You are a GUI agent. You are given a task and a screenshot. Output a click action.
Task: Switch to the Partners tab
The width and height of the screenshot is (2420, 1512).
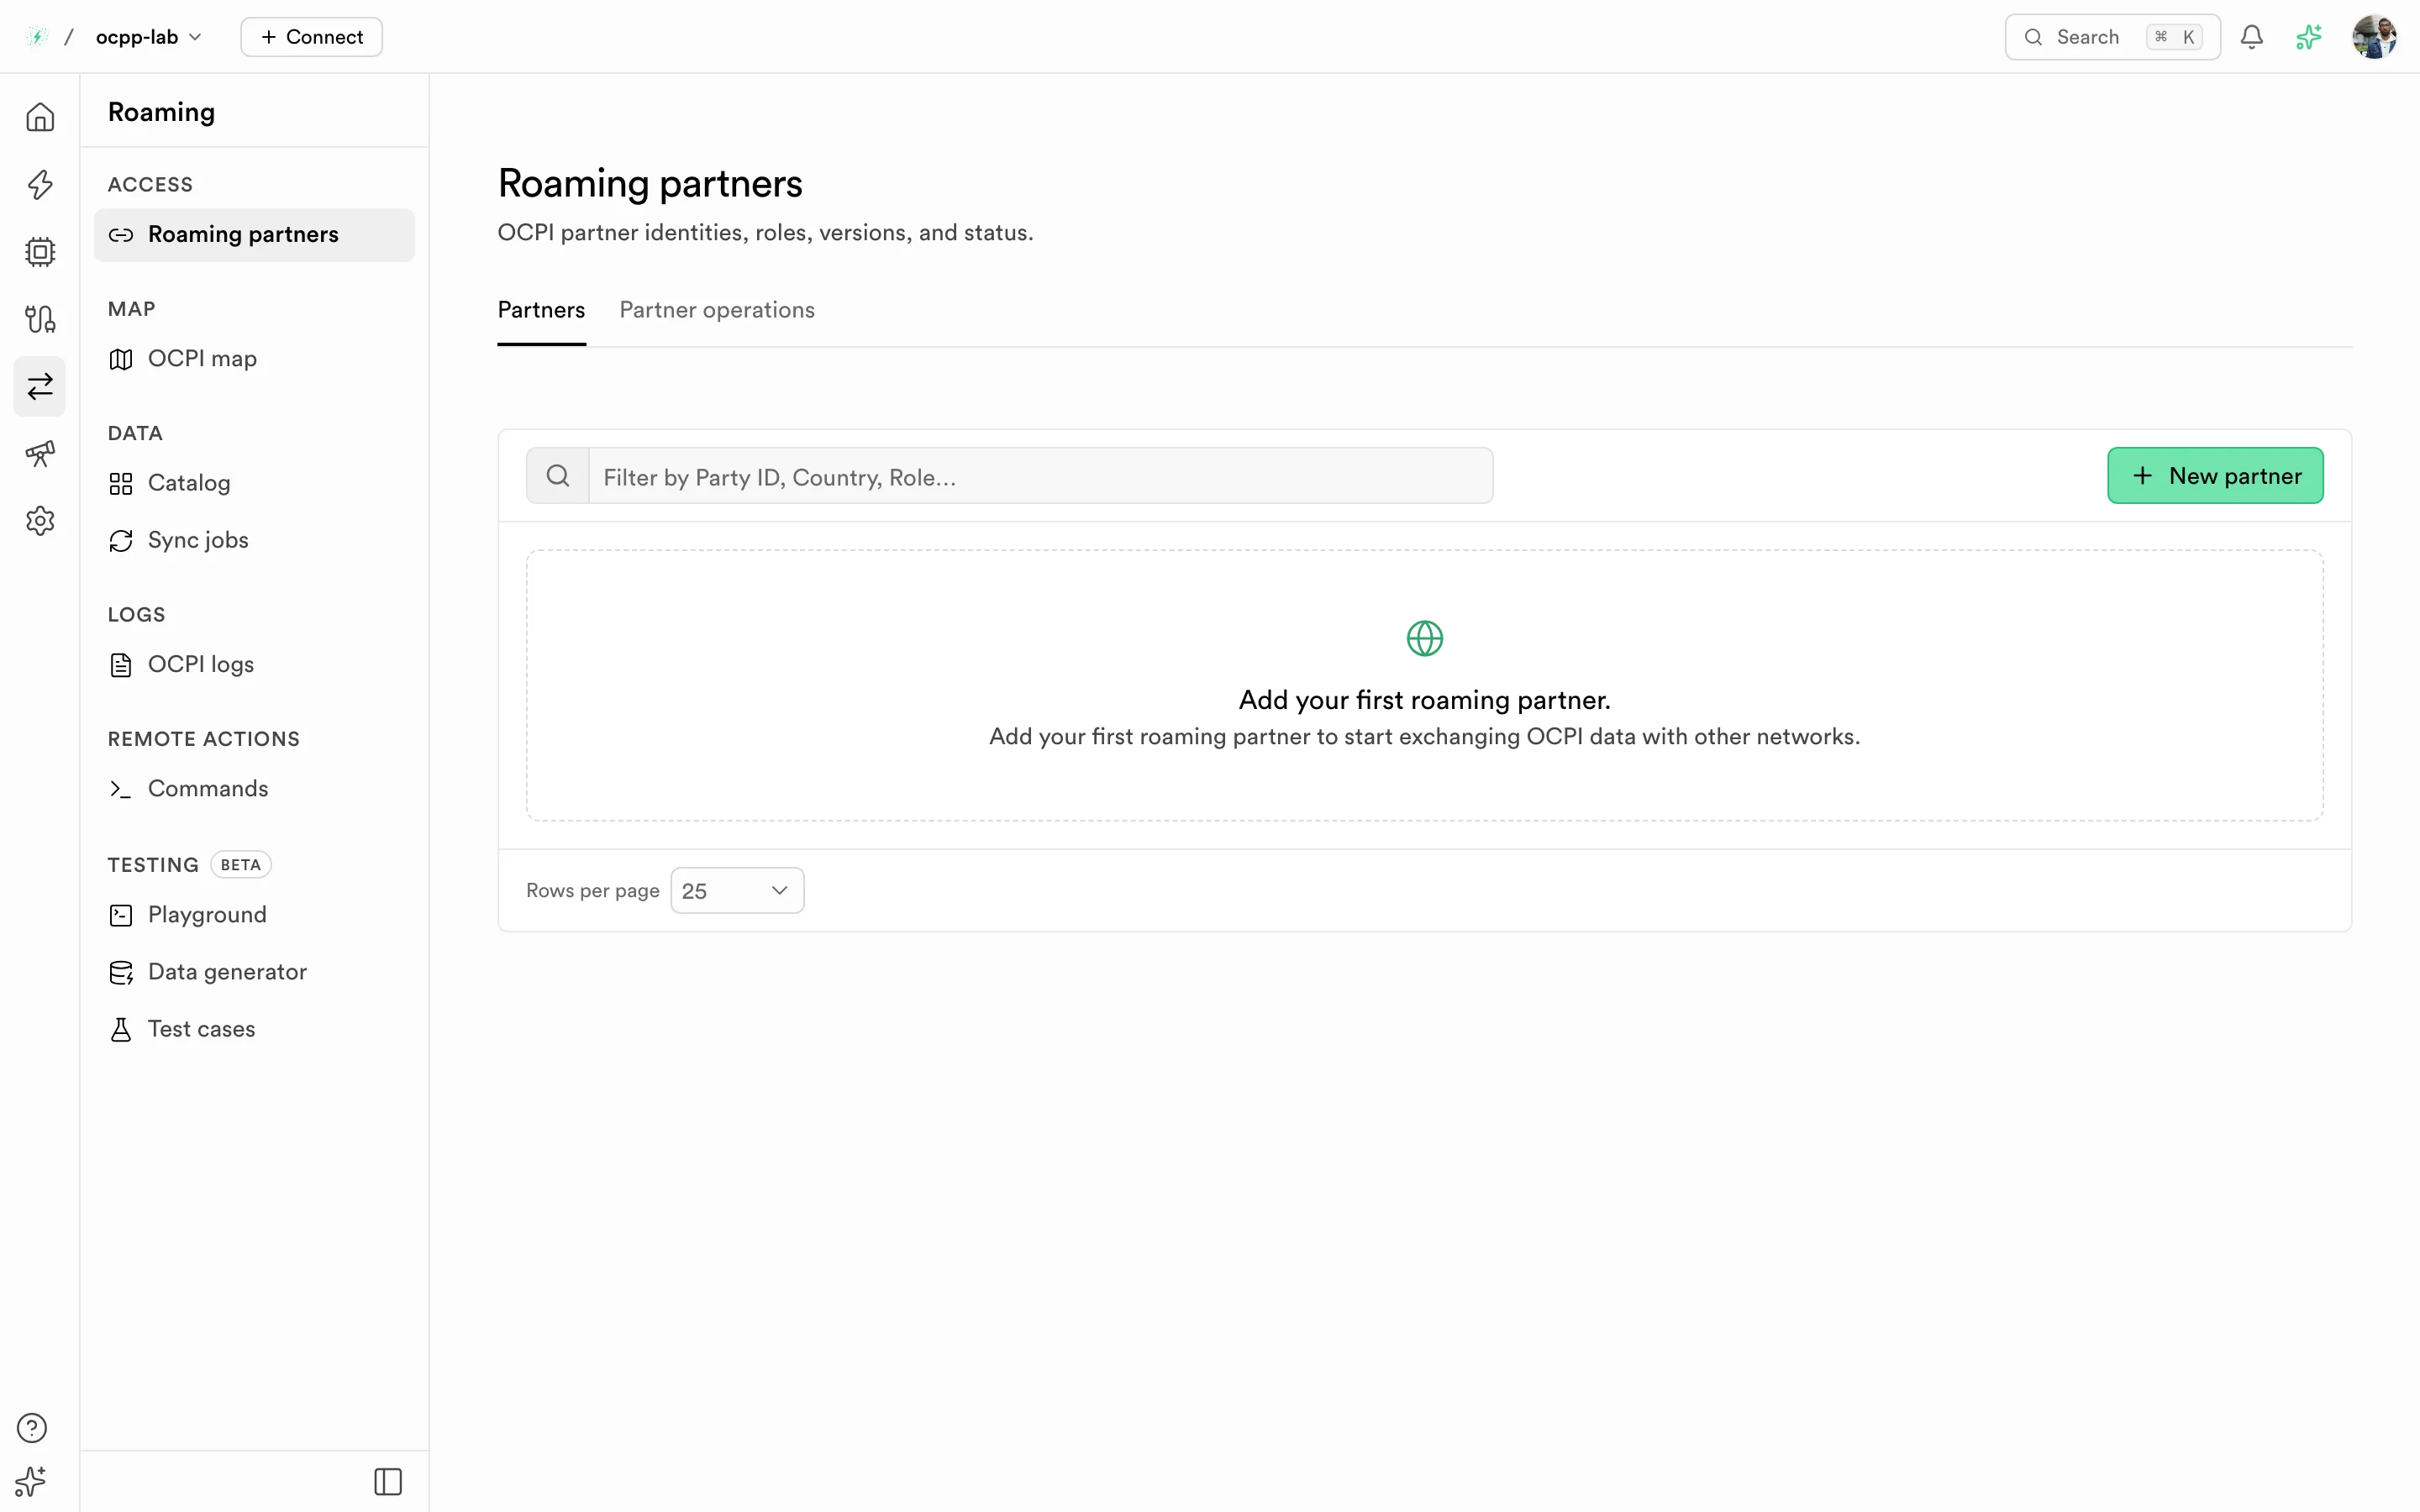tap(541, 310)
